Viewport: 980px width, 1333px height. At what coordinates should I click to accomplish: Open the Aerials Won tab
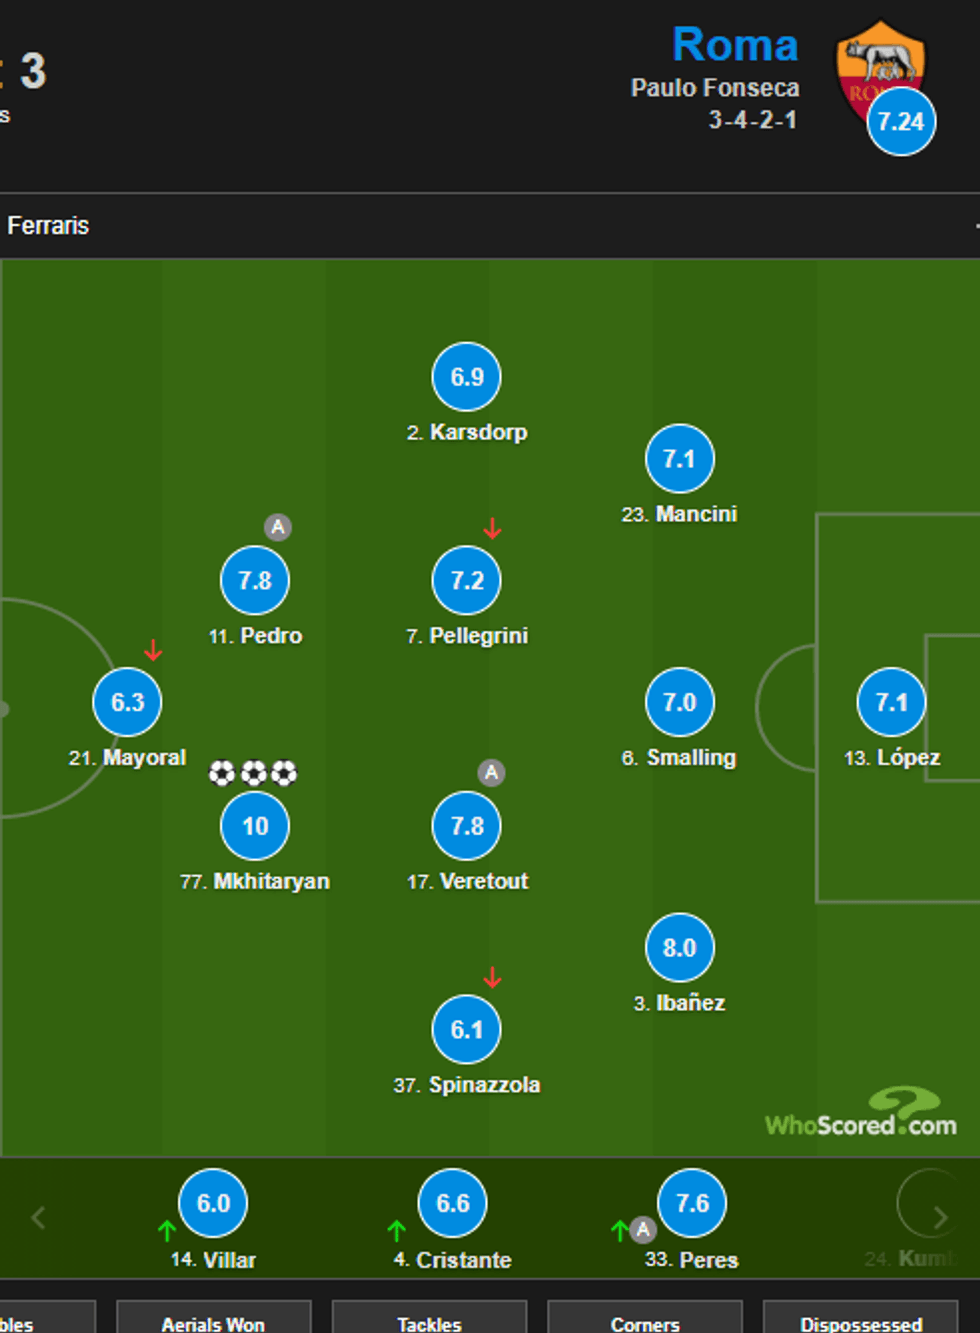[213, 1322]
